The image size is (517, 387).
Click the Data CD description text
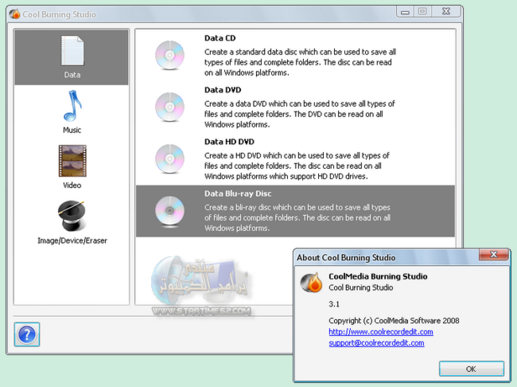(x=300, y=62)
